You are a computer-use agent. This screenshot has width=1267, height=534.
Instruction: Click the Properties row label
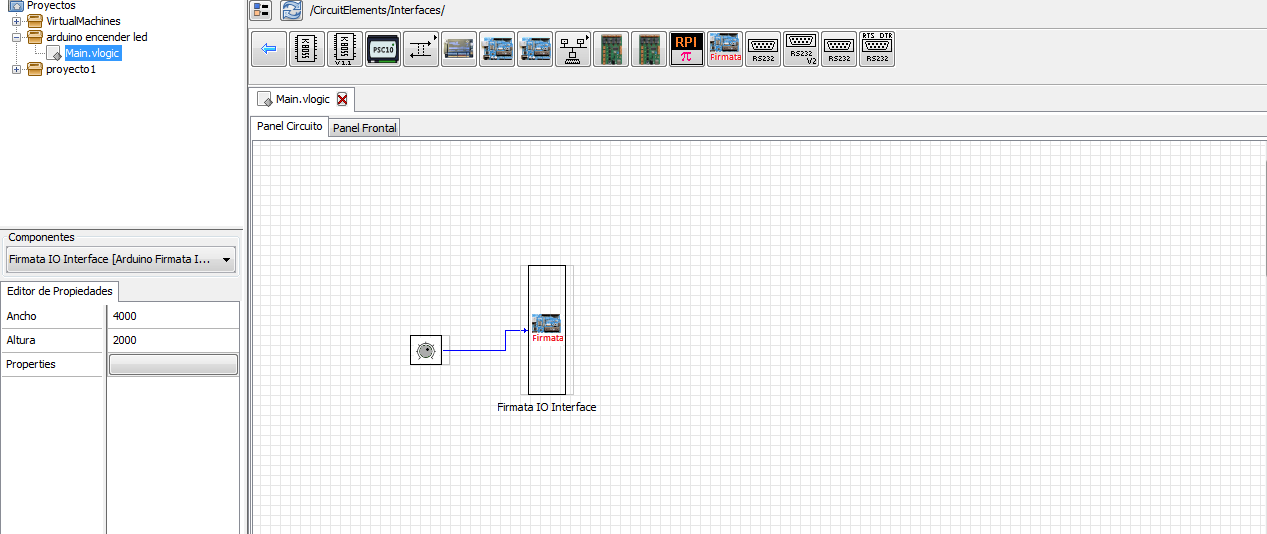(31, 364)
